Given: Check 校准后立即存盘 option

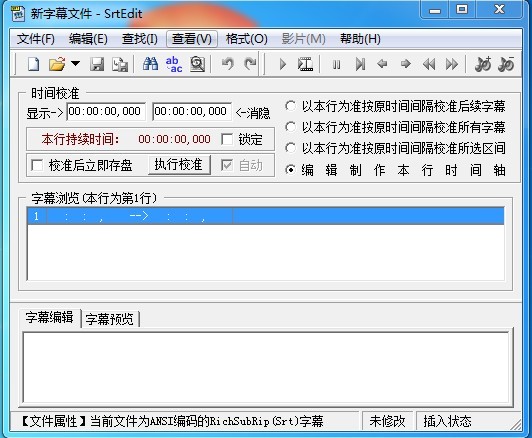Looking at the screenshot, I should tap(37, 165).
